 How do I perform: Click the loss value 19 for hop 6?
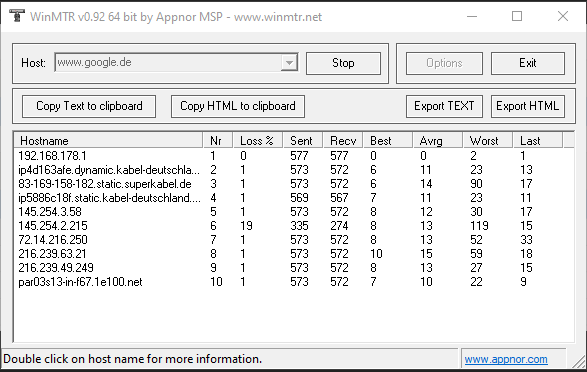click(246, 226)
